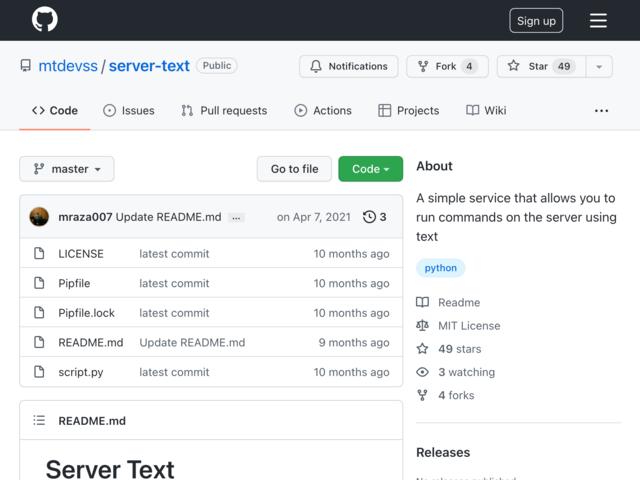Open the 3 commits count link
Viewport: 640px width, 480px height.
(x=375, y=217)
